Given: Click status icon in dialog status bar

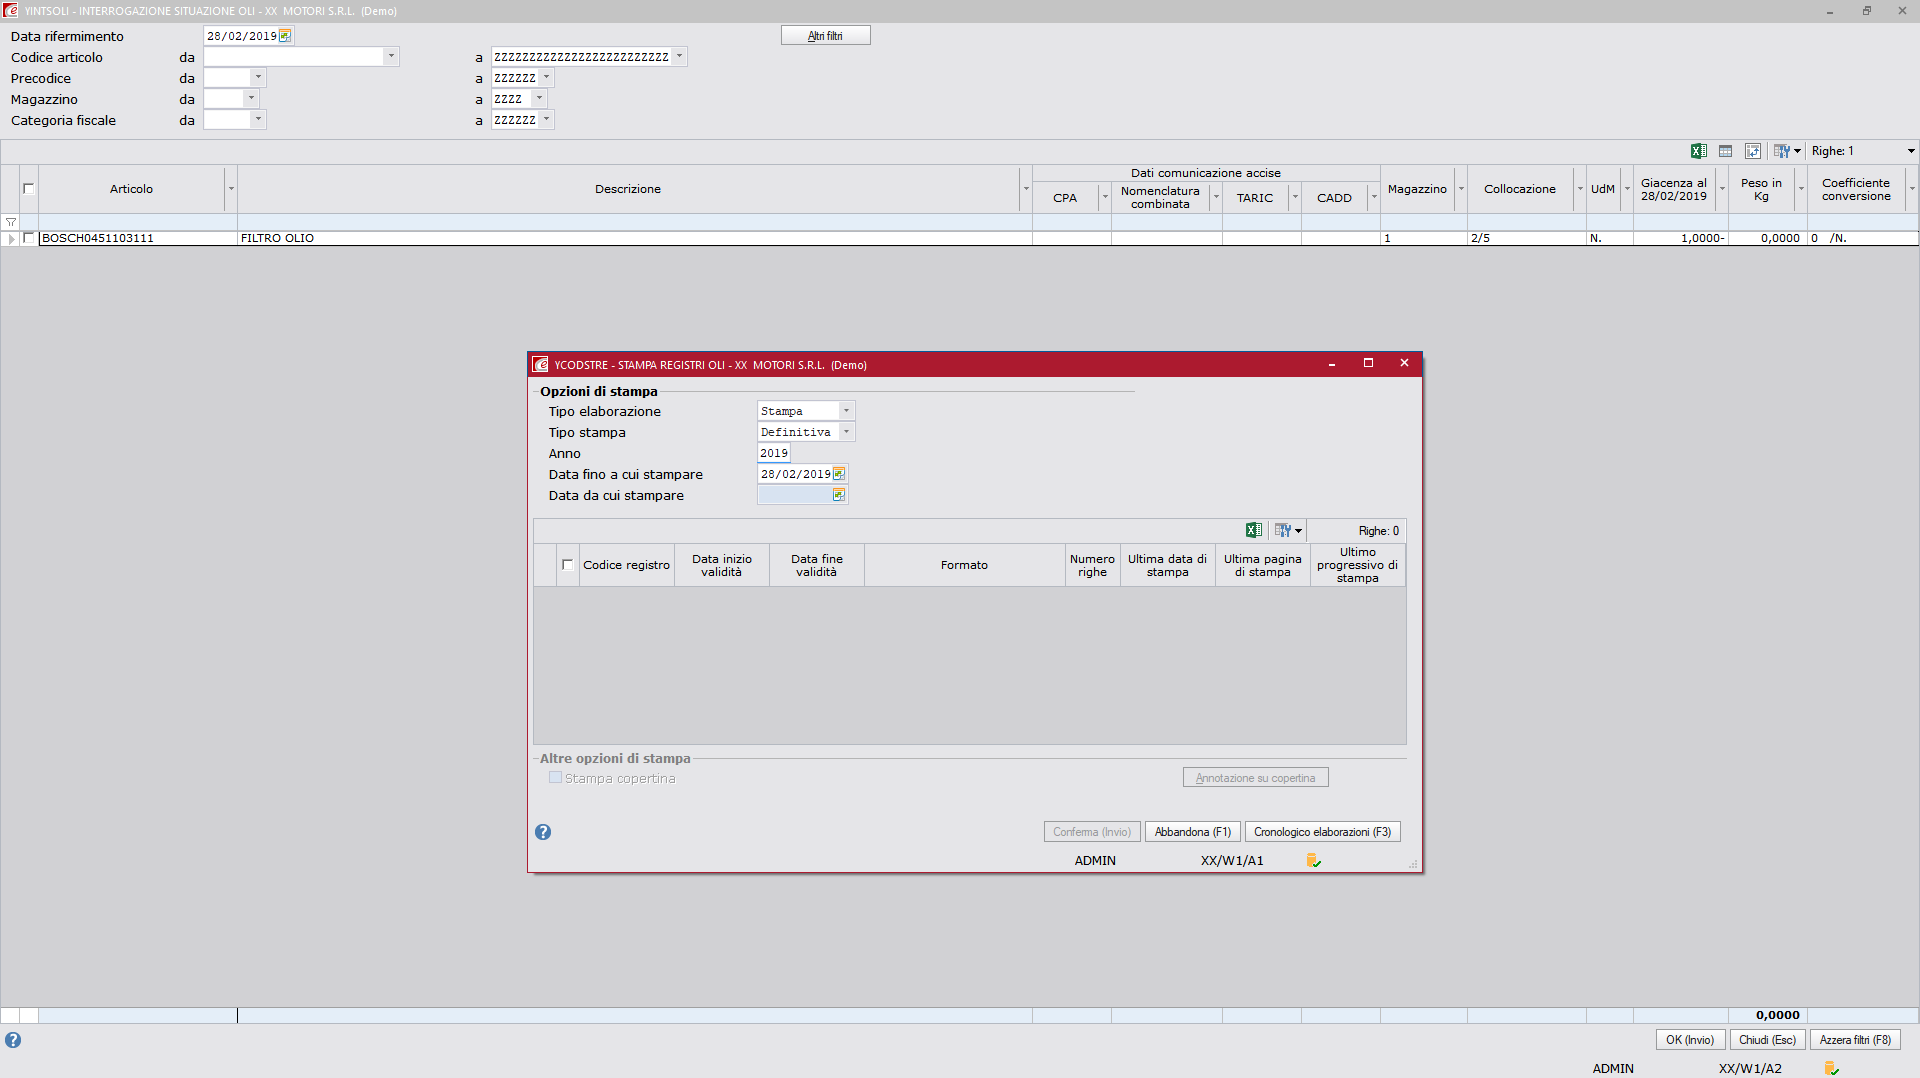Looking at the screenshot, I should (1314, 861).
